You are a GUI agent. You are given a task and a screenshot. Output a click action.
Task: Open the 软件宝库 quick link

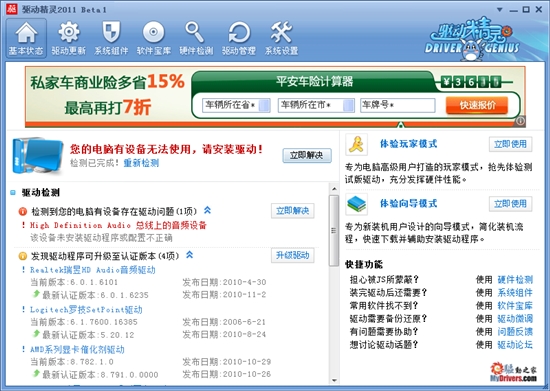pos(515,305)
